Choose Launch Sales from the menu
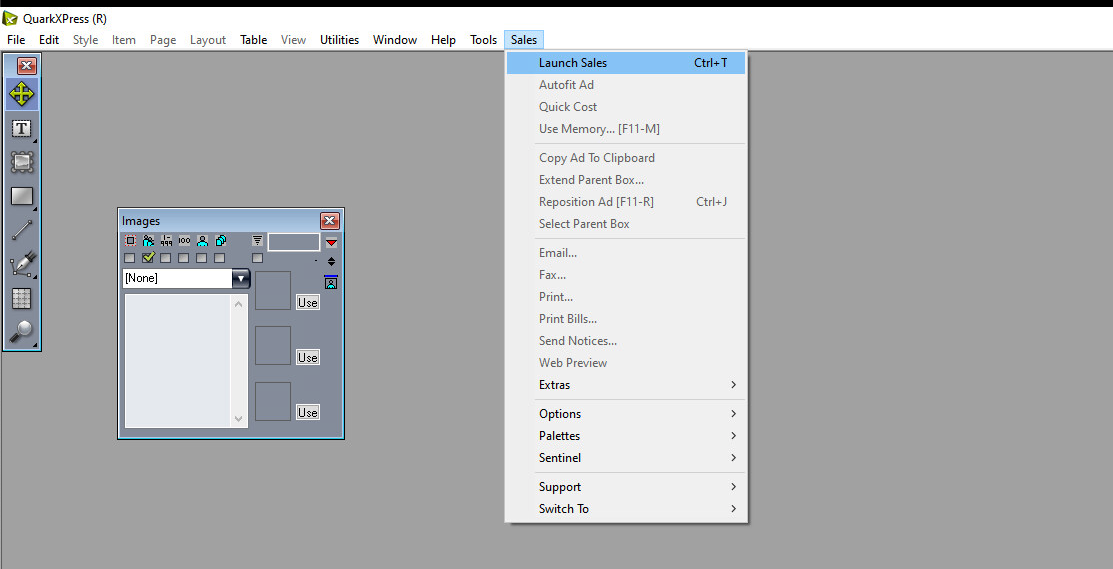This screenshot has width=1113, height=569. click(626, 62)
